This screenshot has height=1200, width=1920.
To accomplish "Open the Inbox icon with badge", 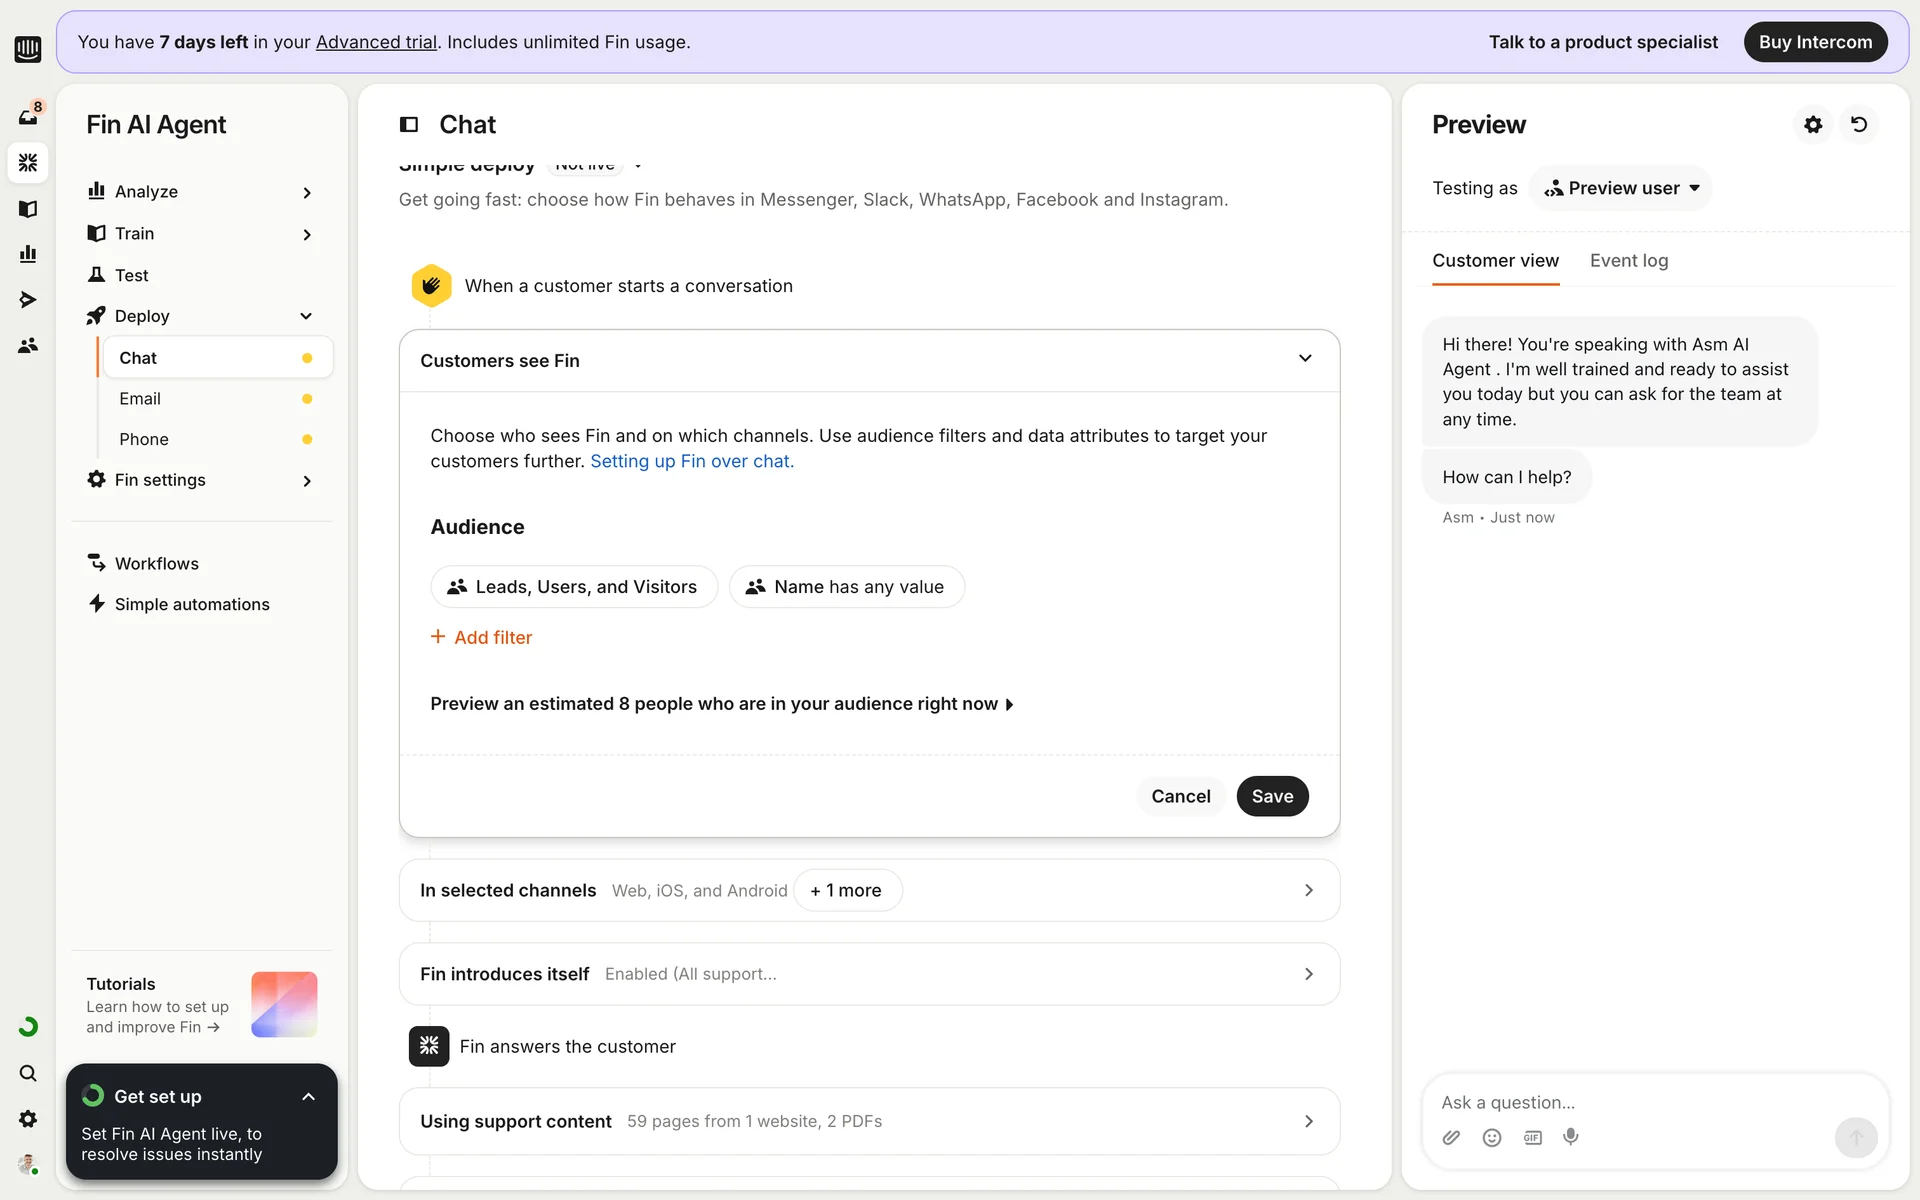I will coord(28,116).
